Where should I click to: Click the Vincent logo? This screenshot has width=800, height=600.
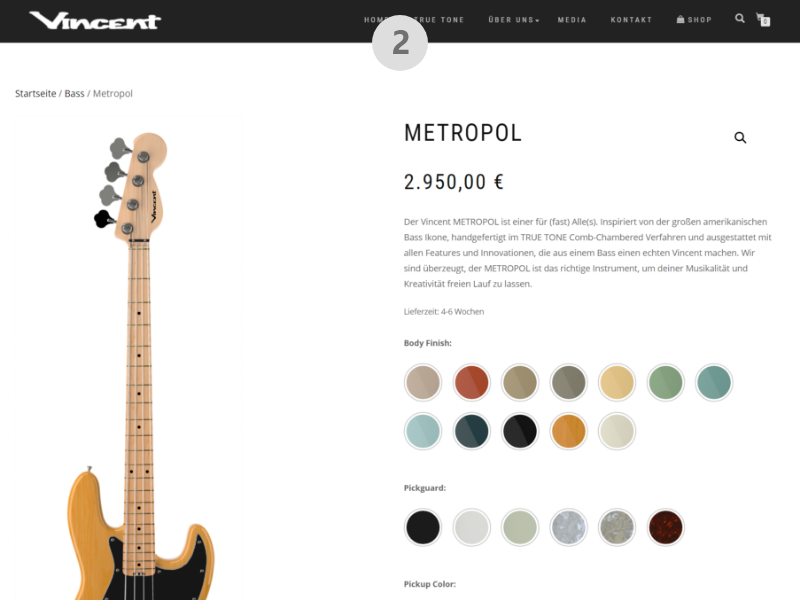pos(95,20)
